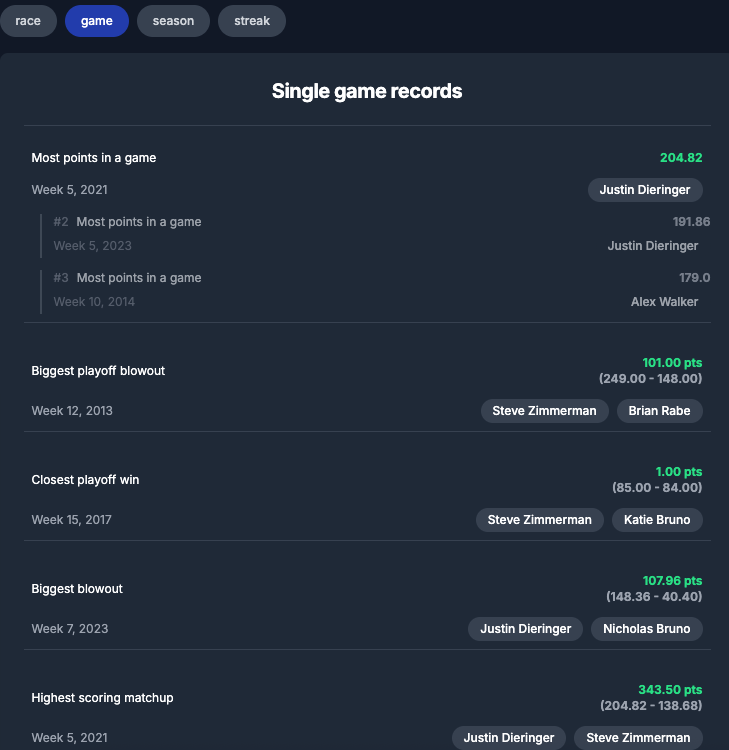Click Justin Dieringer in Highest scoring matchup

tap(508, 738)
